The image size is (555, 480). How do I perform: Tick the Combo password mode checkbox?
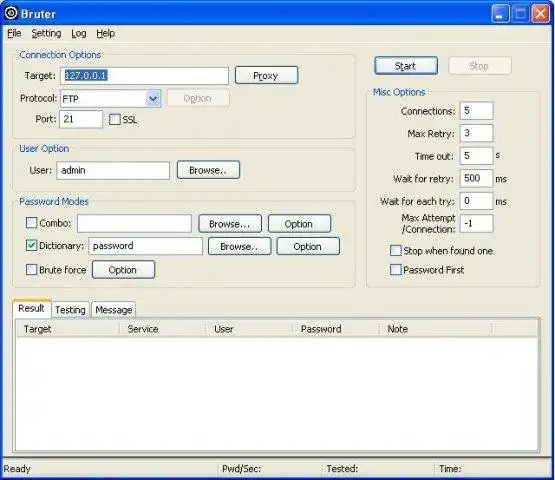click(x=32, y=223)
